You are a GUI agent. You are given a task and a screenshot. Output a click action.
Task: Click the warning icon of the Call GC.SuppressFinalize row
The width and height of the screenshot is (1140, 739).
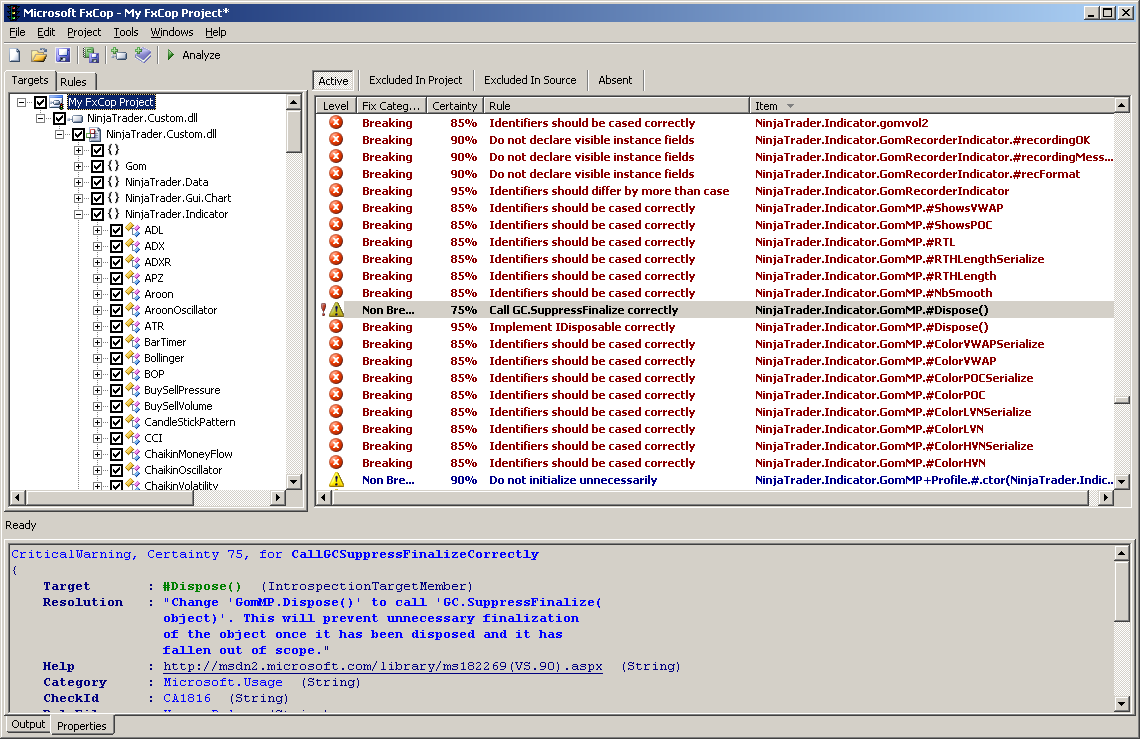[x=336, y=310]
